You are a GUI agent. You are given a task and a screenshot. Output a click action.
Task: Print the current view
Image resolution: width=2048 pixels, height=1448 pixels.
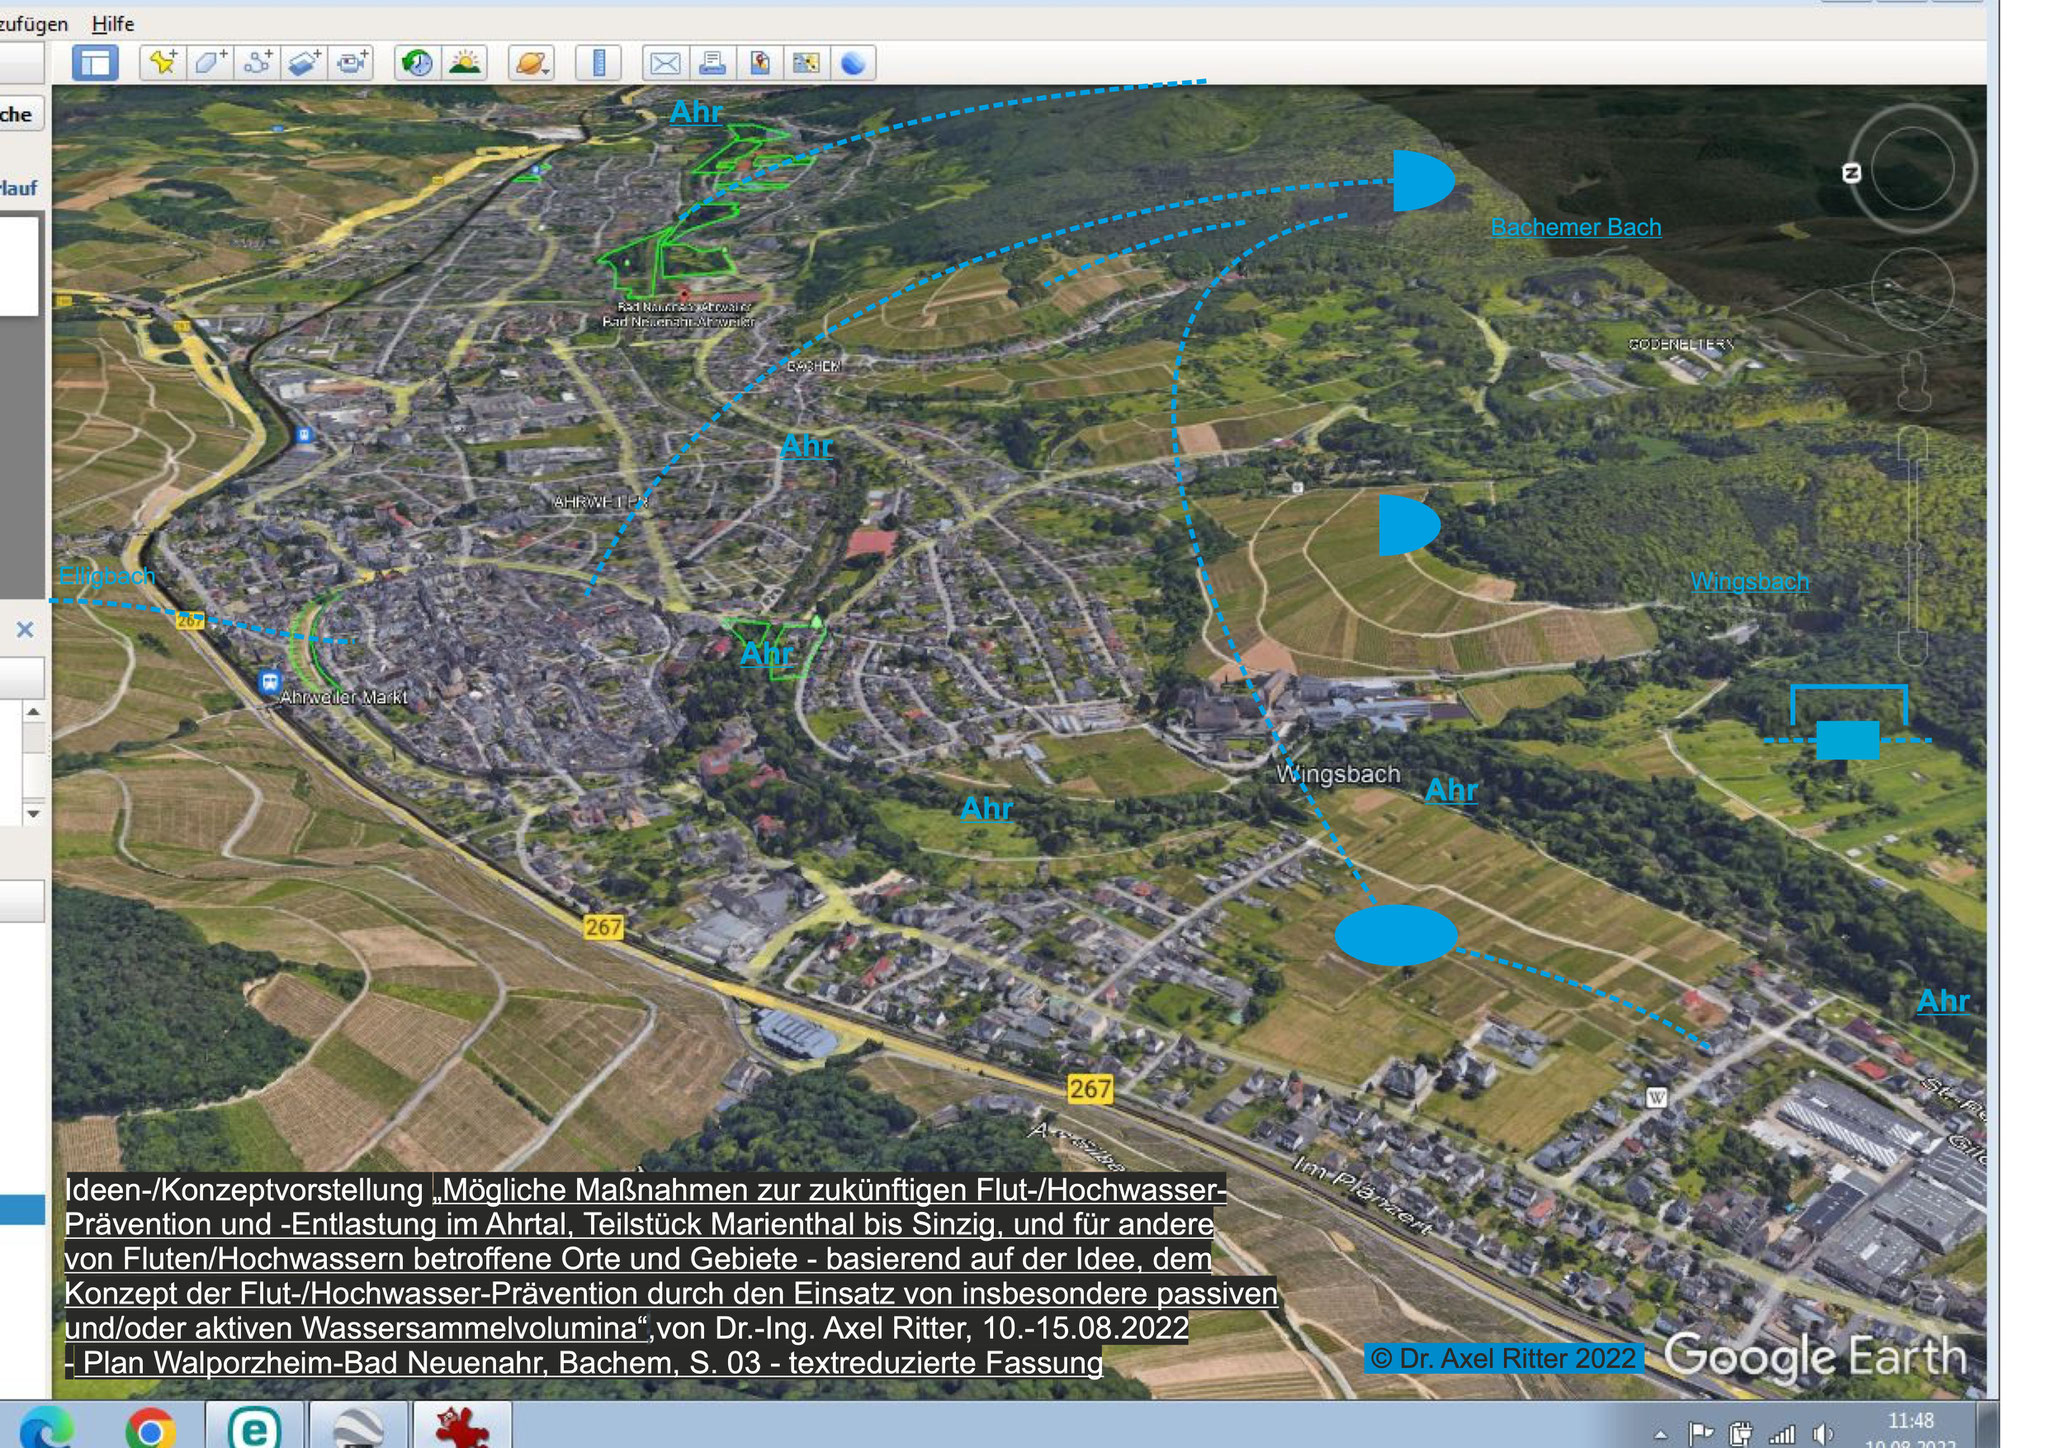click(x=712, y=63)
